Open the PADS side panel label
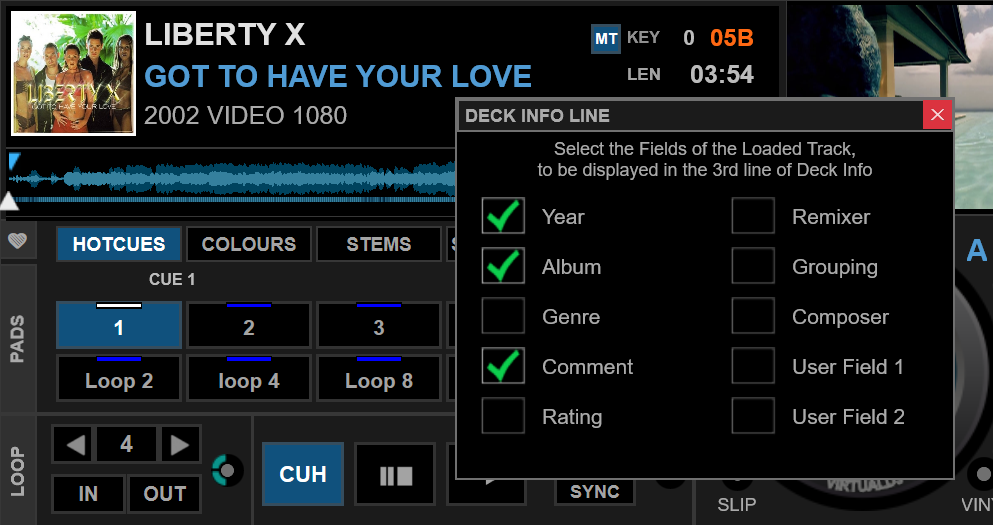 (x=18, y=339)
